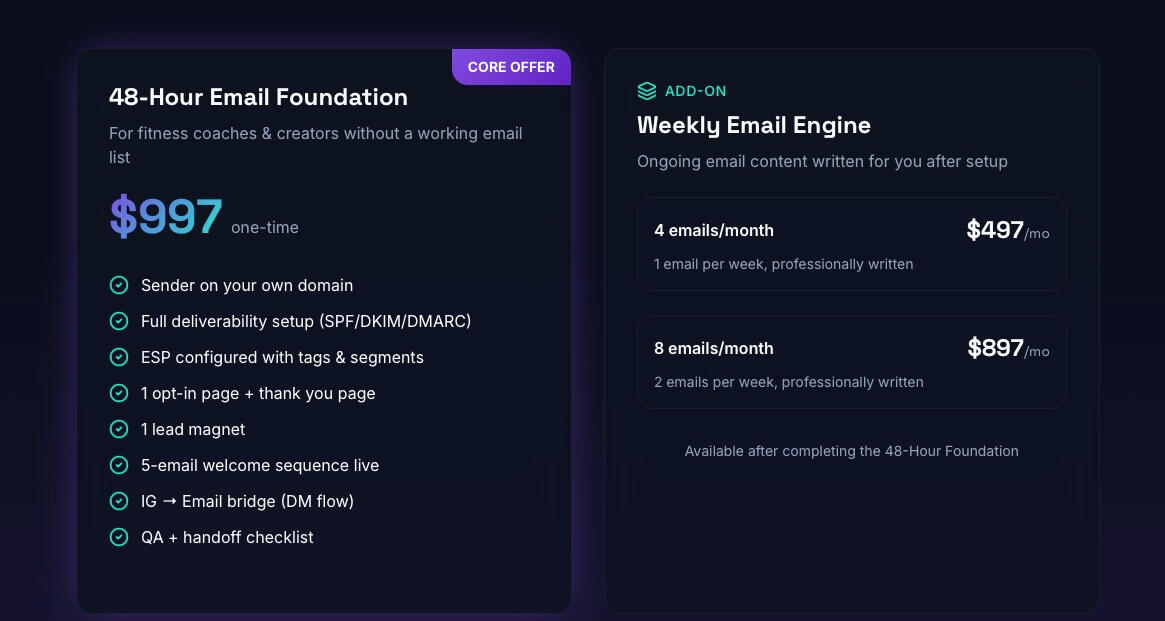Viewport: 1165px width, 621px height.
Task: Click the CORE OFFER badge
Action: tap(511, 67)
